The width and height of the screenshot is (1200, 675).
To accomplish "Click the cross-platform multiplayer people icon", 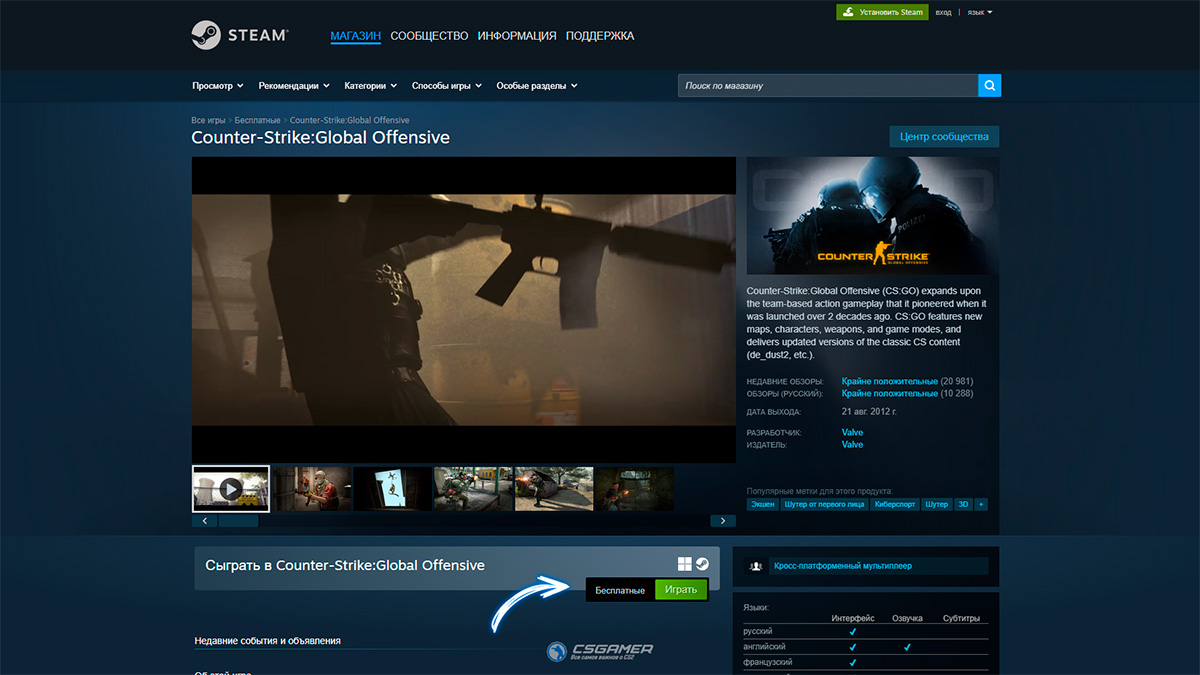I will 756,566.
